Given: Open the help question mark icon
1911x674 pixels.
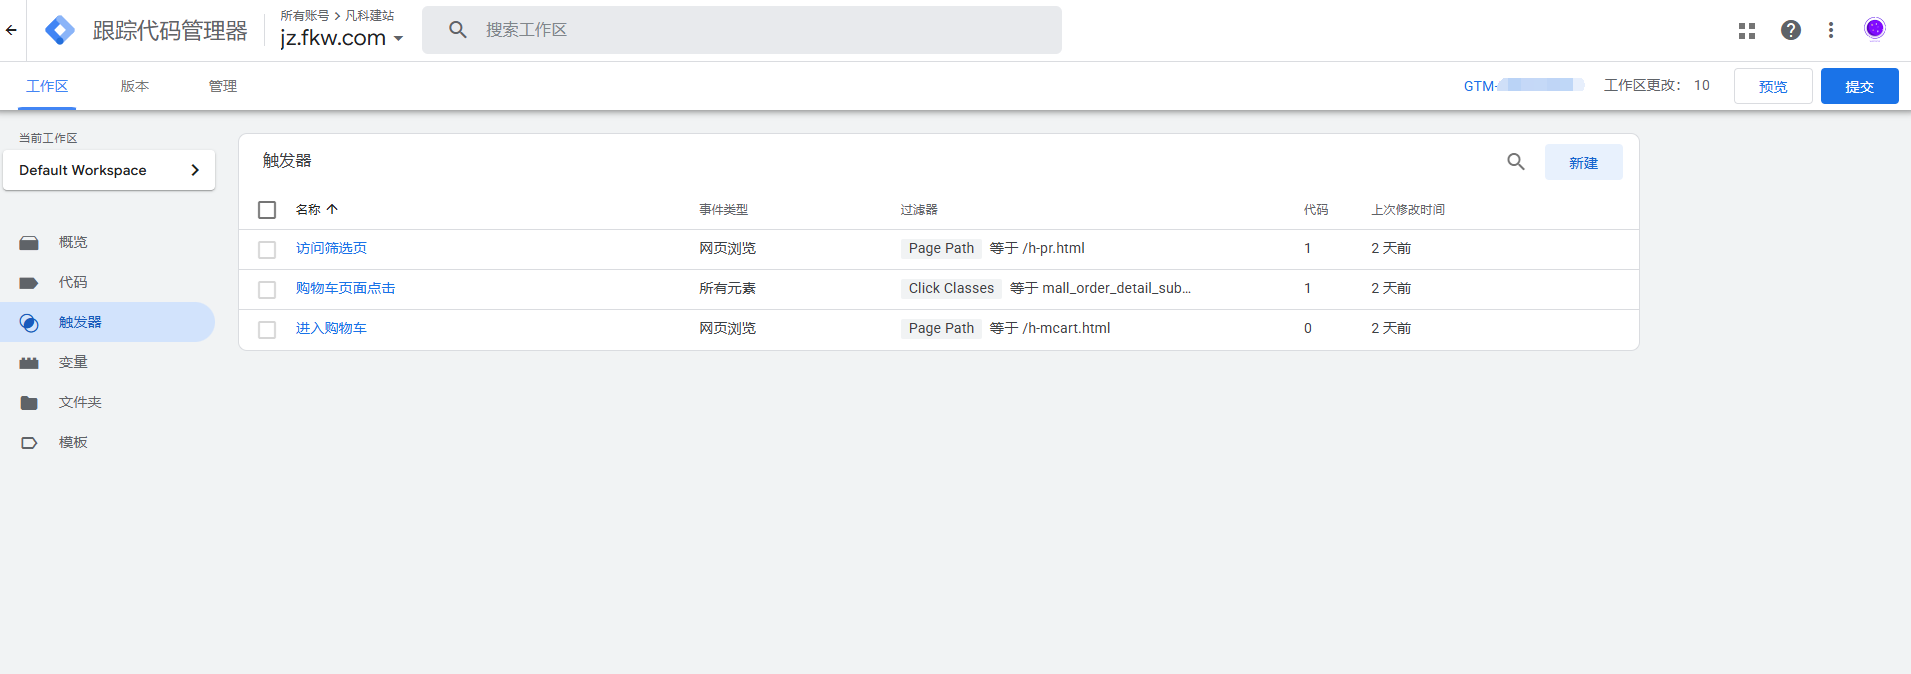Looking at the screenshot, I should tap(1791, 30).
